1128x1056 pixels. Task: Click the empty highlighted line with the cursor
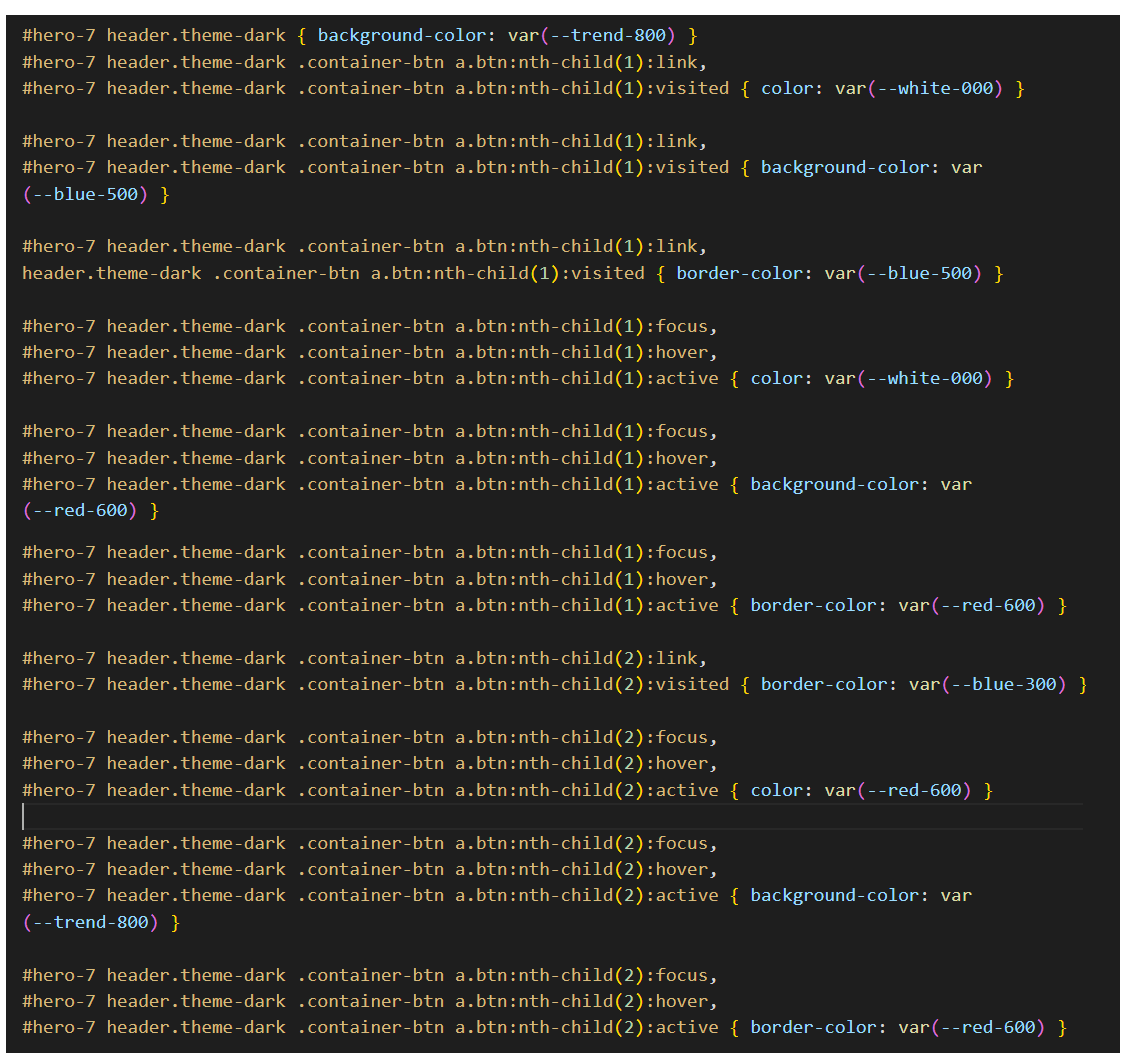(500, 817)
